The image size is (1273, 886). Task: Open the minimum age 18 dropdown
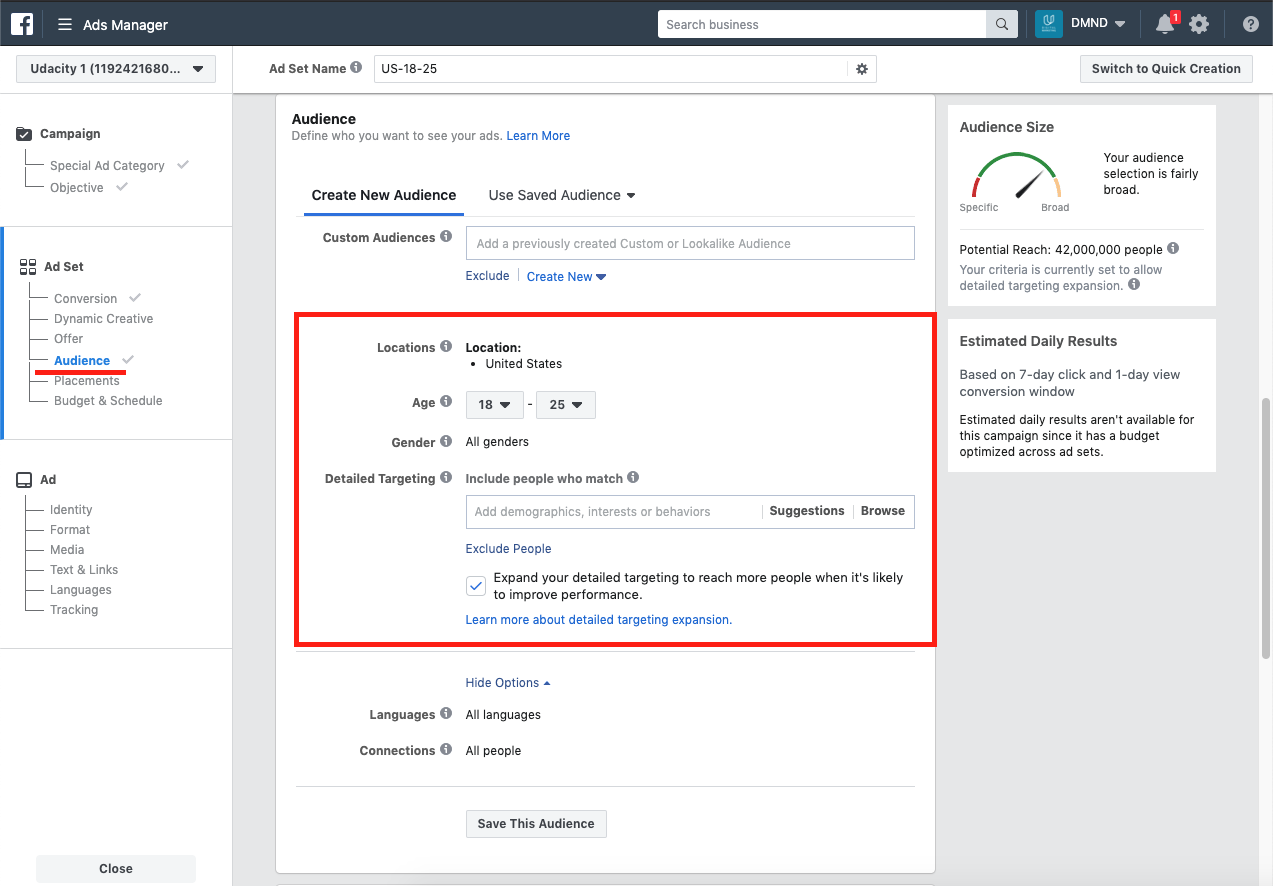coord(494,405)
